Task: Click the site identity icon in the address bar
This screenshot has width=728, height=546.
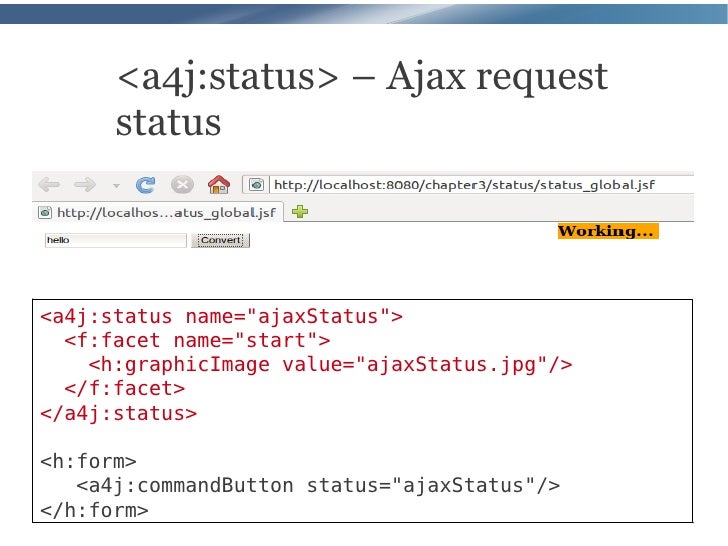Action: tap(256, 185)
